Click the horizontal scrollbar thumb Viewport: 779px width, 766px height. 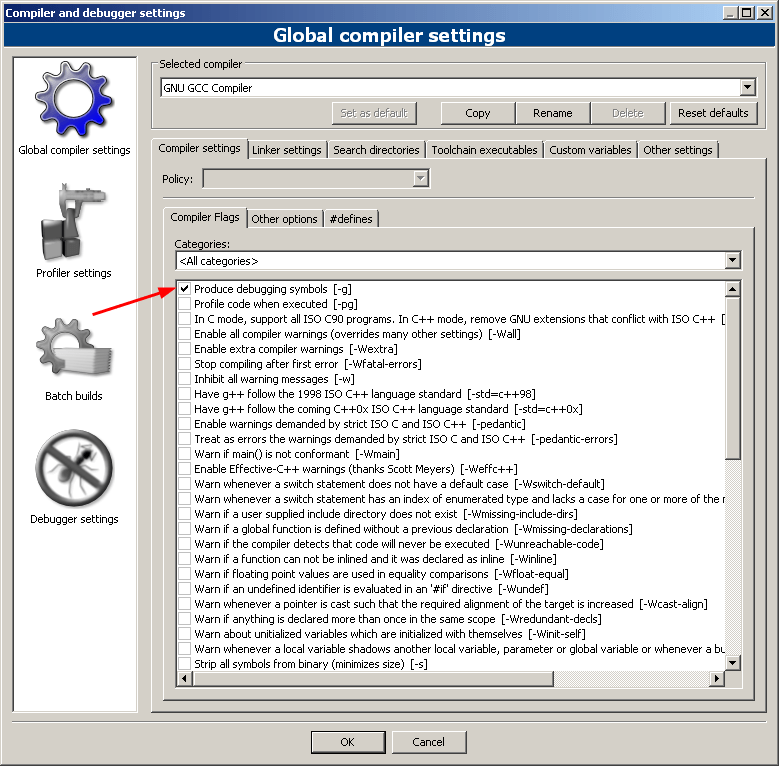(x=373, y=678)
